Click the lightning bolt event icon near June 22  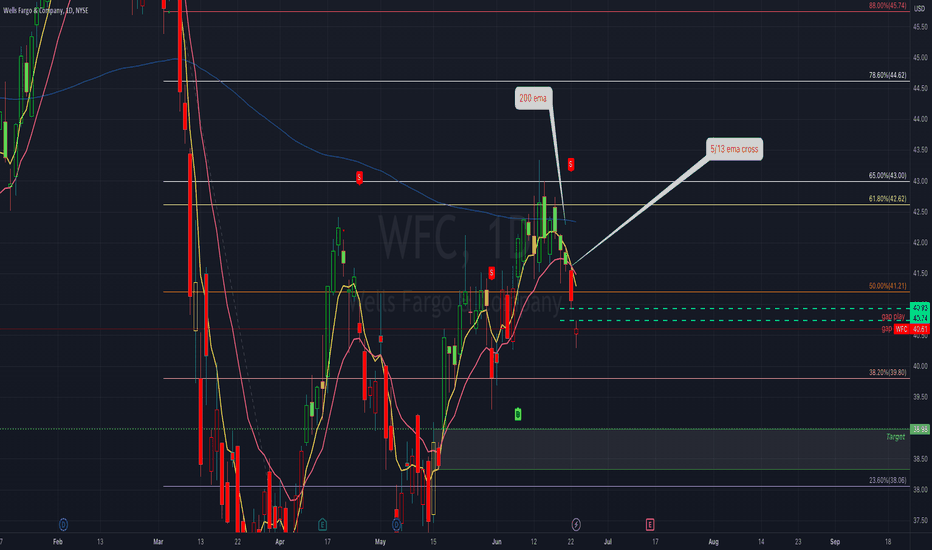pyautogui.click(x=576, y=524)
